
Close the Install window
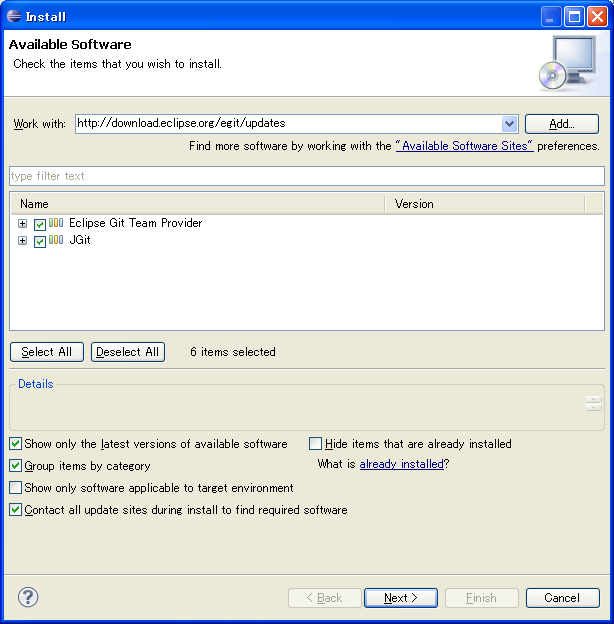(598, 17)
